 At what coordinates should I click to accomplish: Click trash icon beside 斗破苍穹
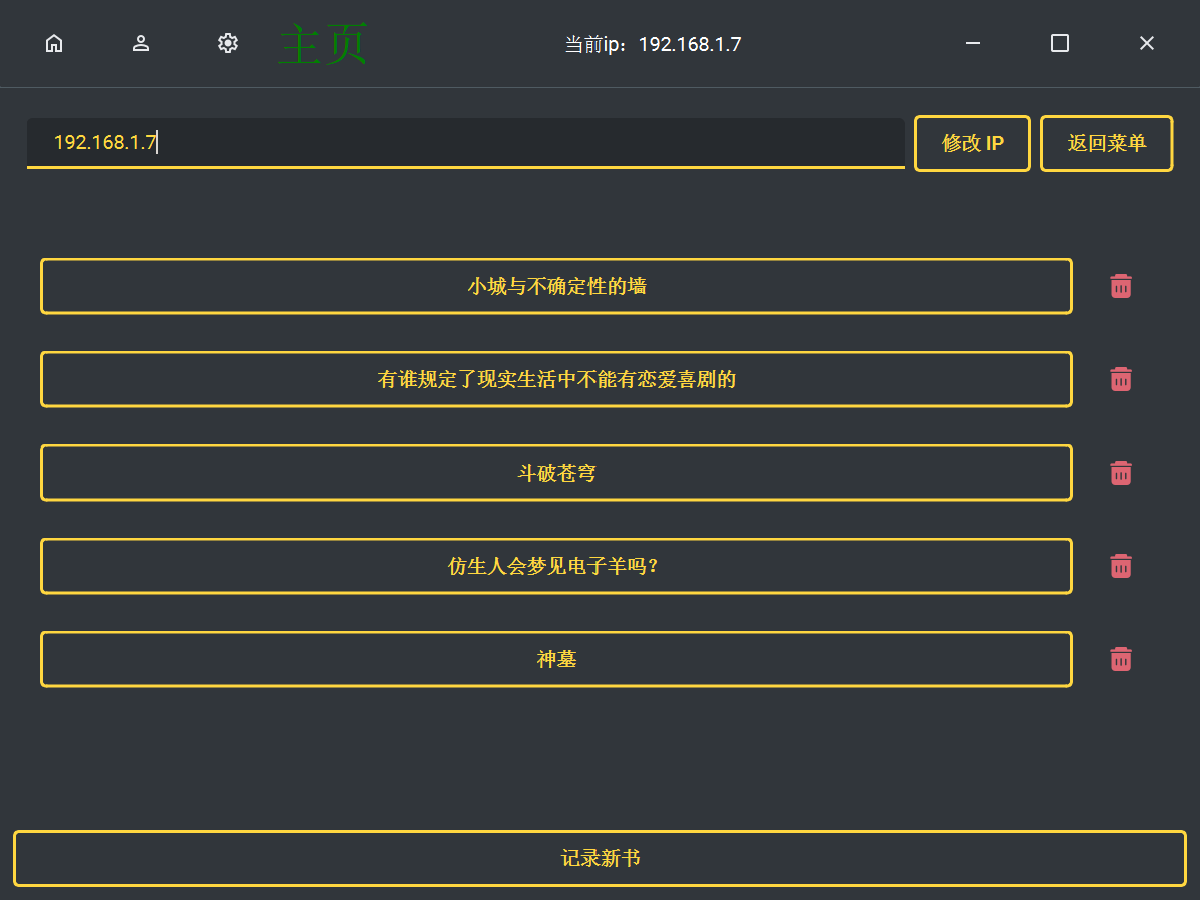pyautogui.click(x=1121, y=473)
